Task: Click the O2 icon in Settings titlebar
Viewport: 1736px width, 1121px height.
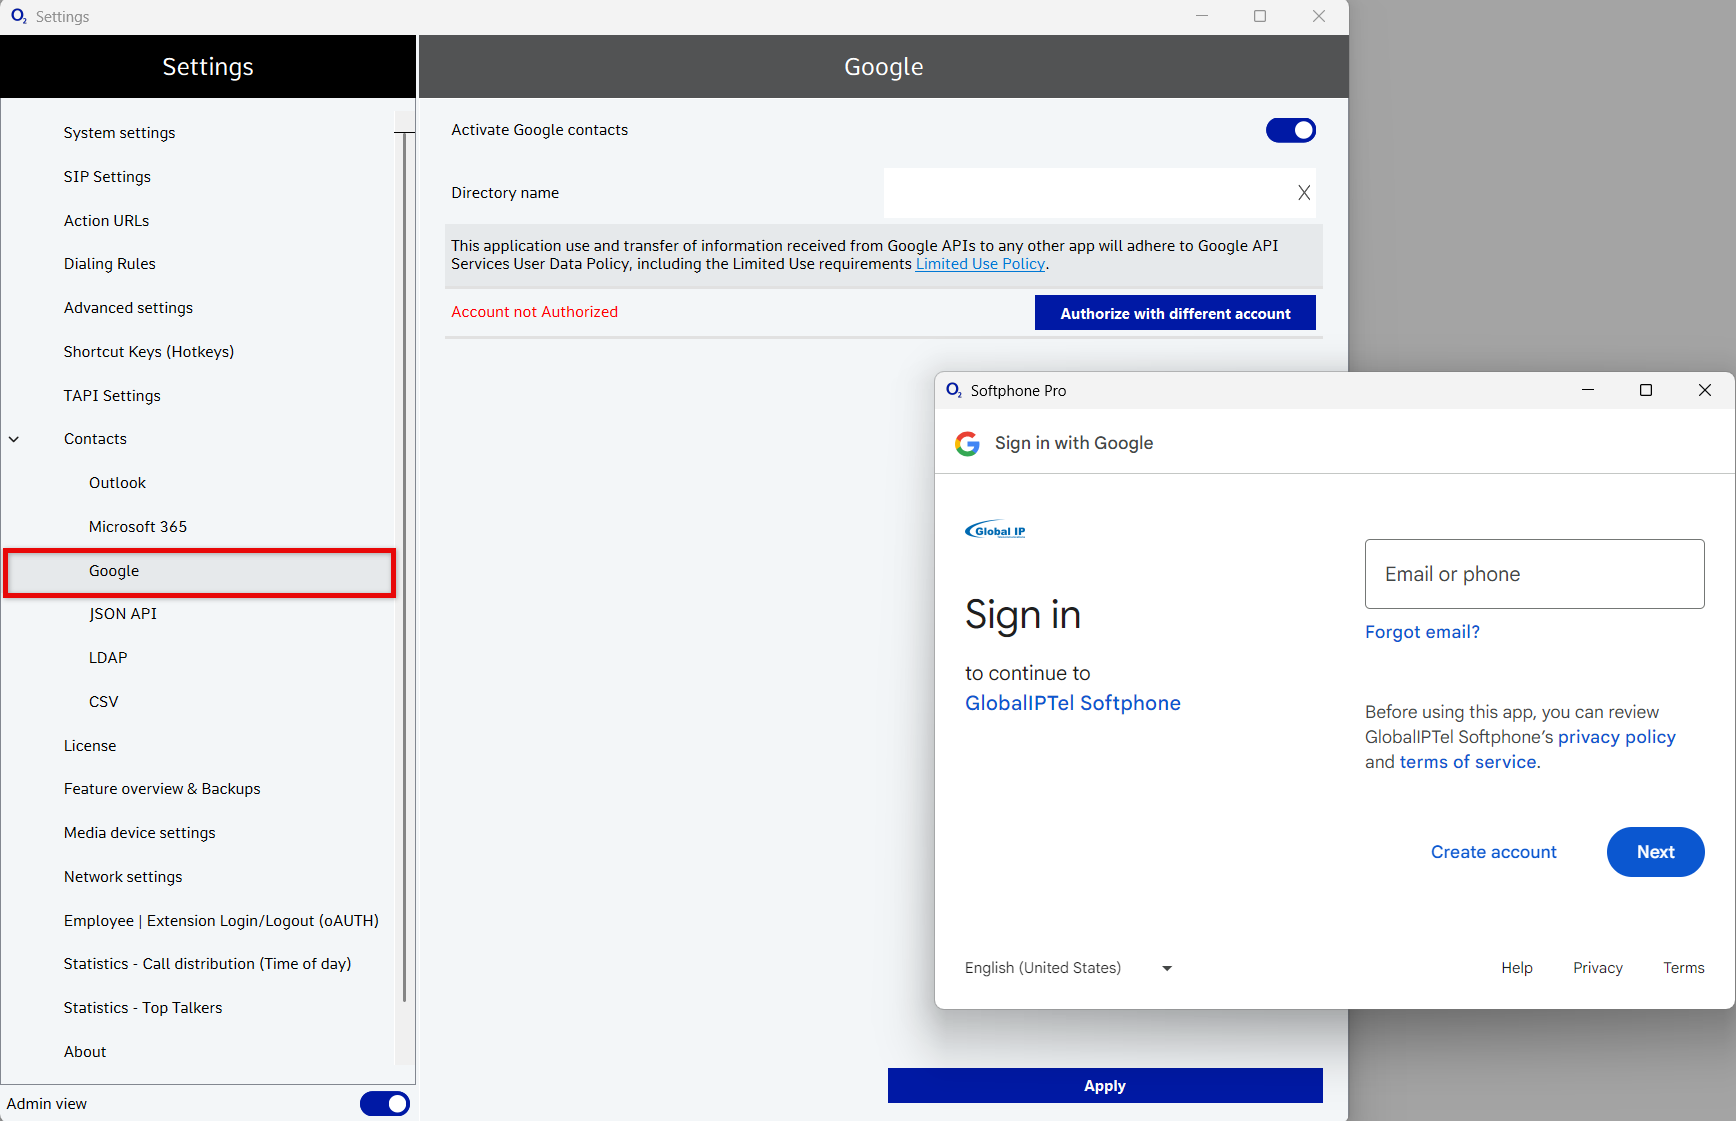Action: pos(18,16)
